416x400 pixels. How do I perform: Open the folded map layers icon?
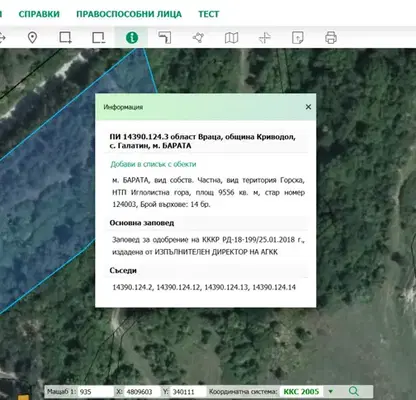pos(231,38)
